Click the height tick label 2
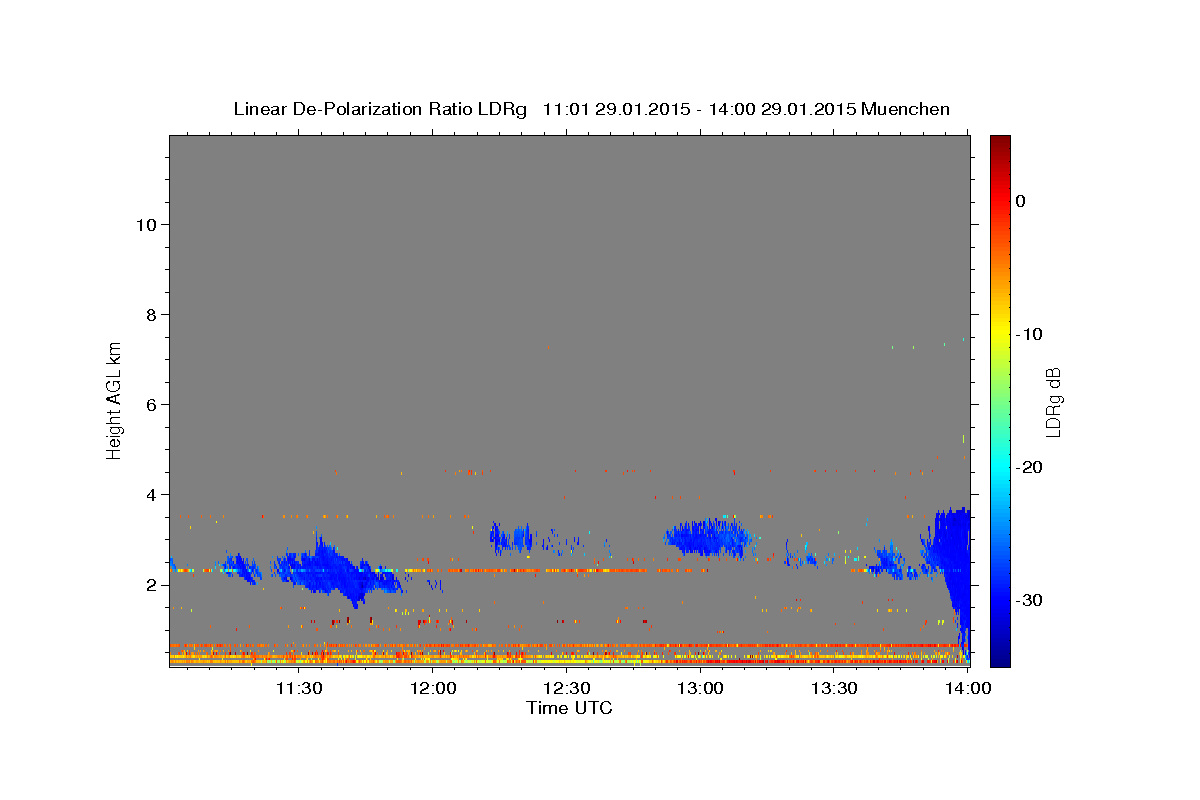 151,584
